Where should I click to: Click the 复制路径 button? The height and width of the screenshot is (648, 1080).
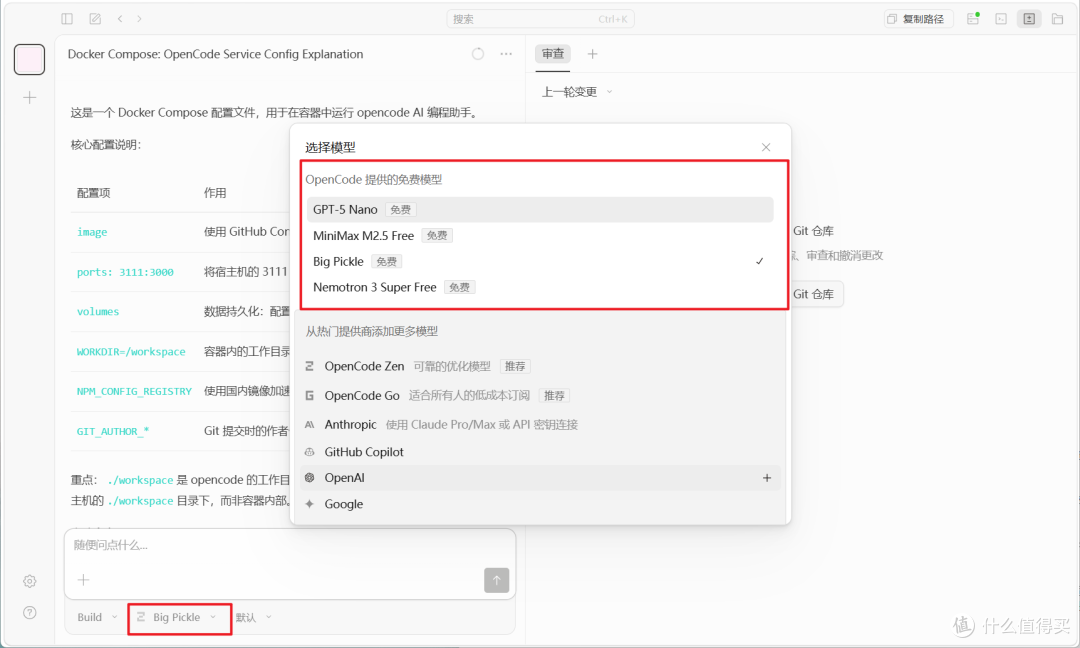click(x=918, y=19)
